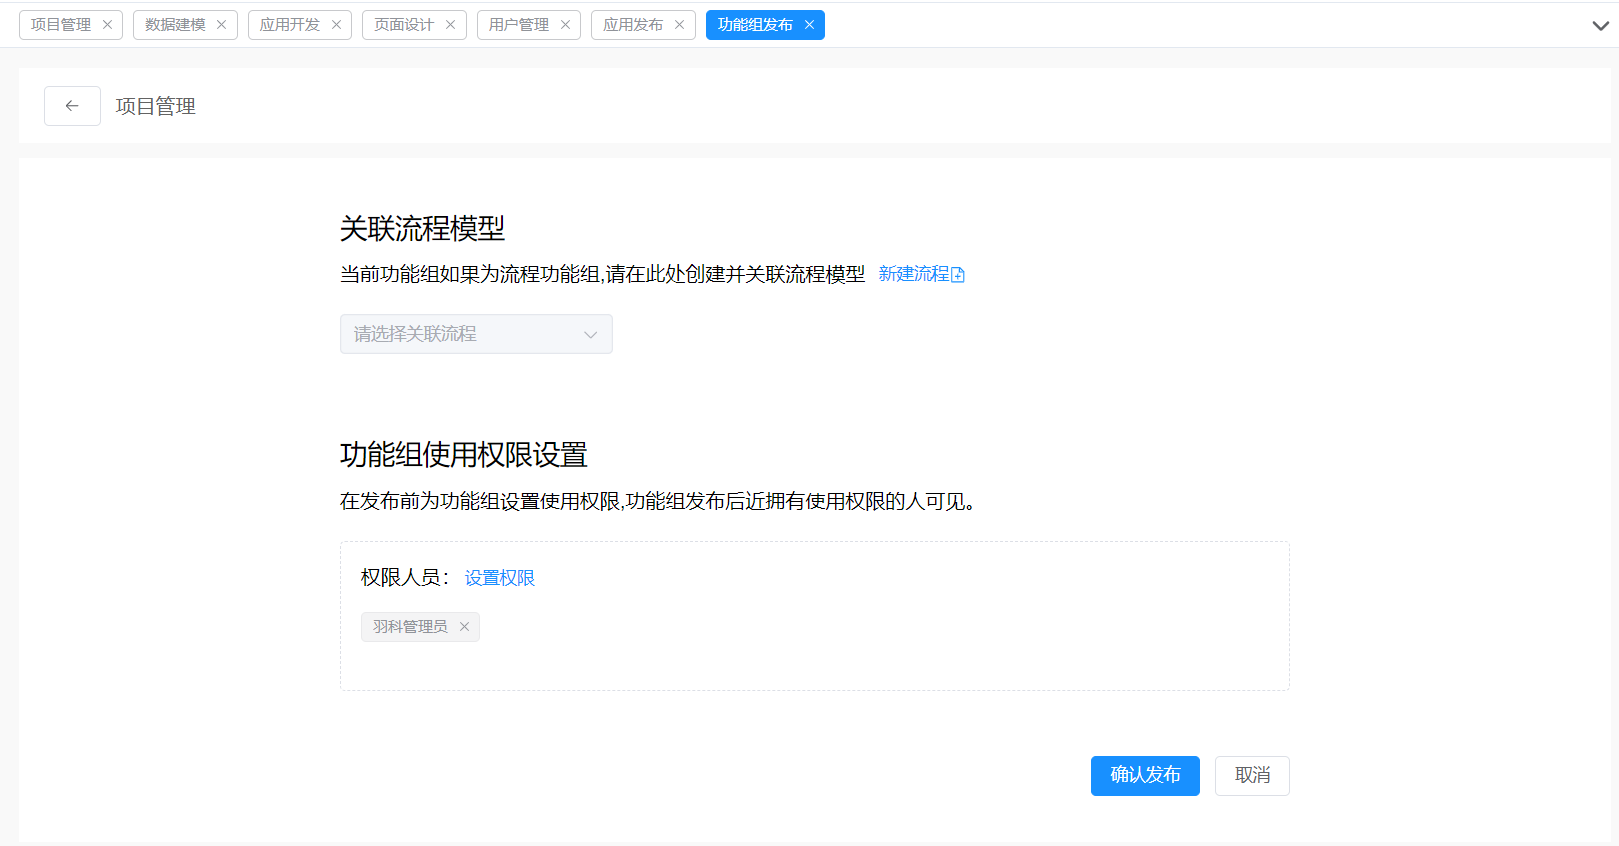Close the 应用开发 tab
The width and height of the screenshot is (1619, 846).
click(336, 25)
